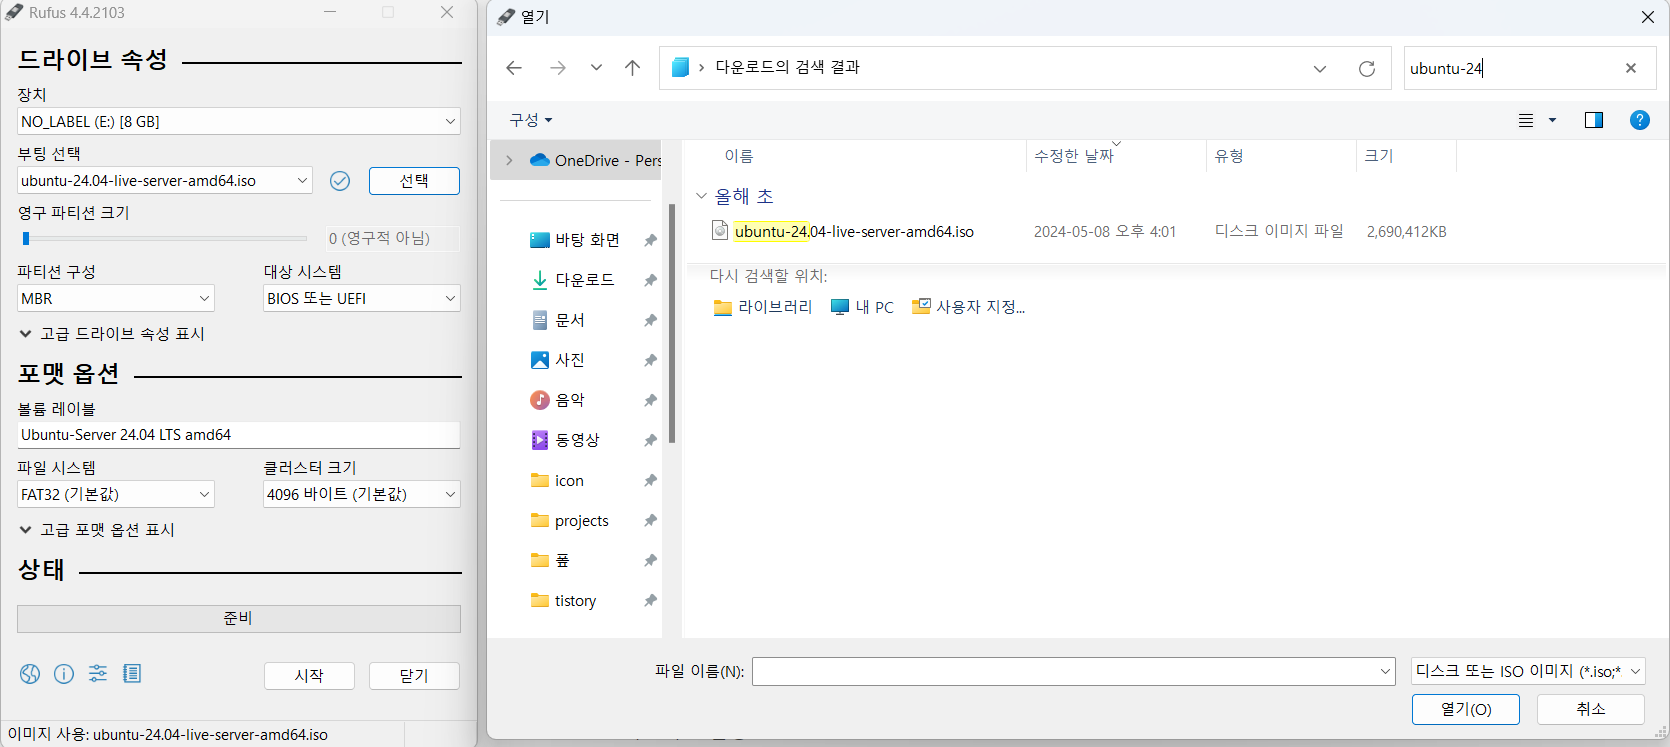Unpin the projects folder pin icon
Image resolution: width=1670 pixels, height=747 pixels.
point(650,521)
